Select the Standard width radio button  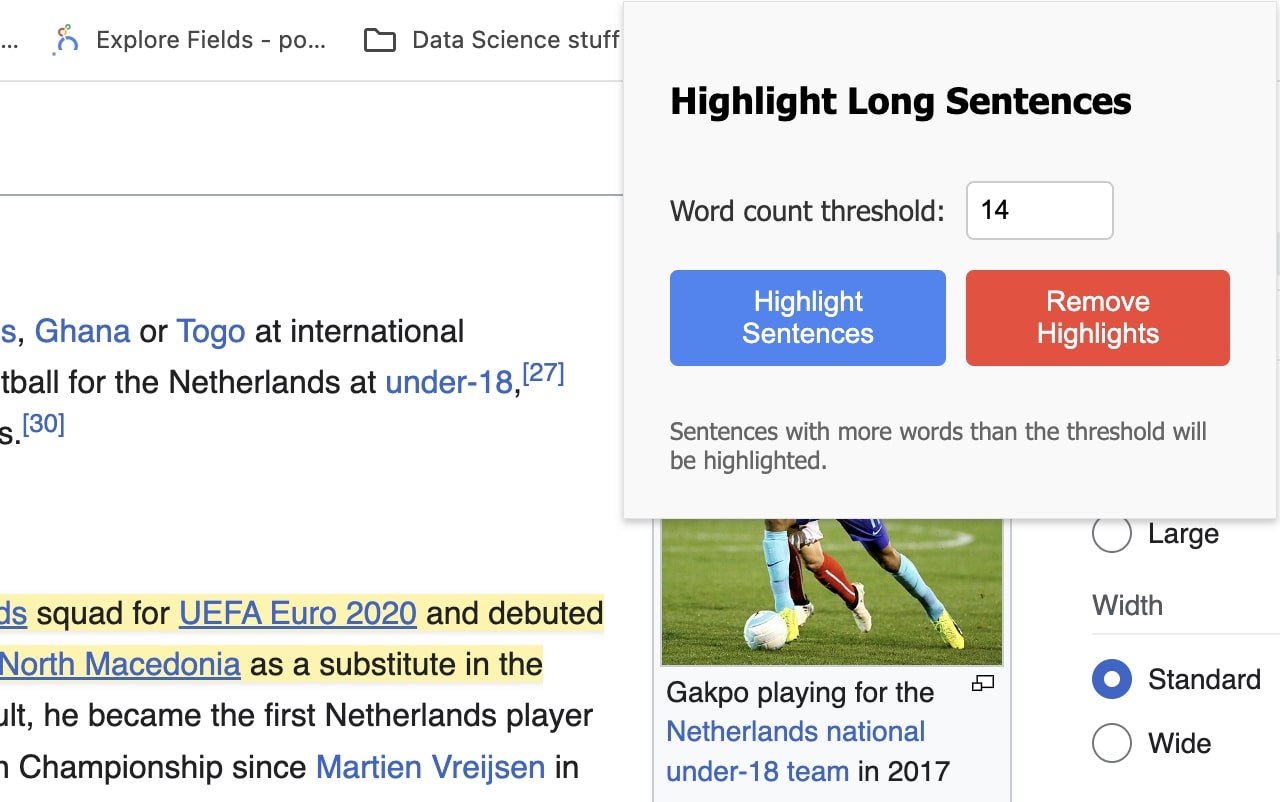click(x=1112, y=680)
